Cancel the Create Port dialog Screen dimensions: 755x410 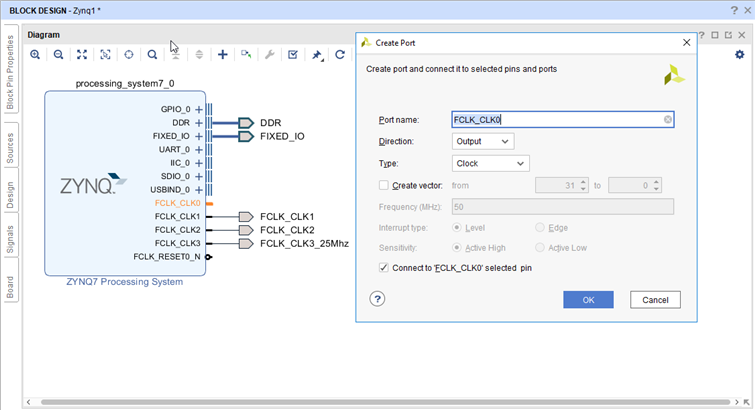click(x=655, y=300)
